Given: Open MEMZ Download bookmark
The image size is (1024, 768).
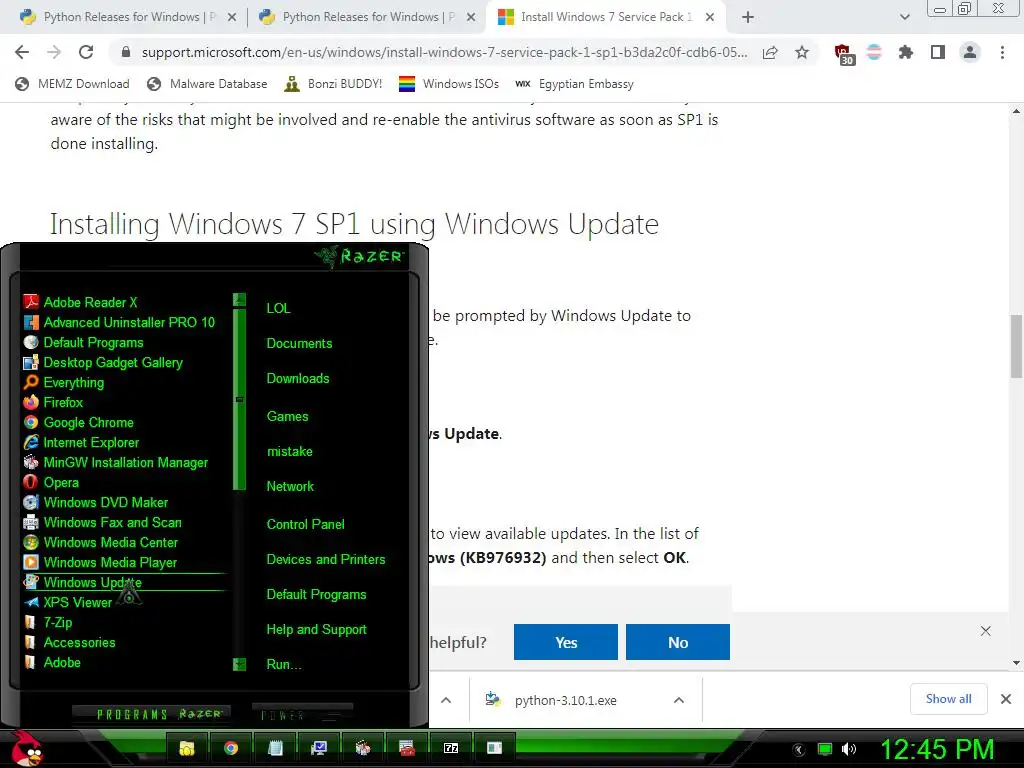Looking at the screenshot, I should tap(72, 84).
